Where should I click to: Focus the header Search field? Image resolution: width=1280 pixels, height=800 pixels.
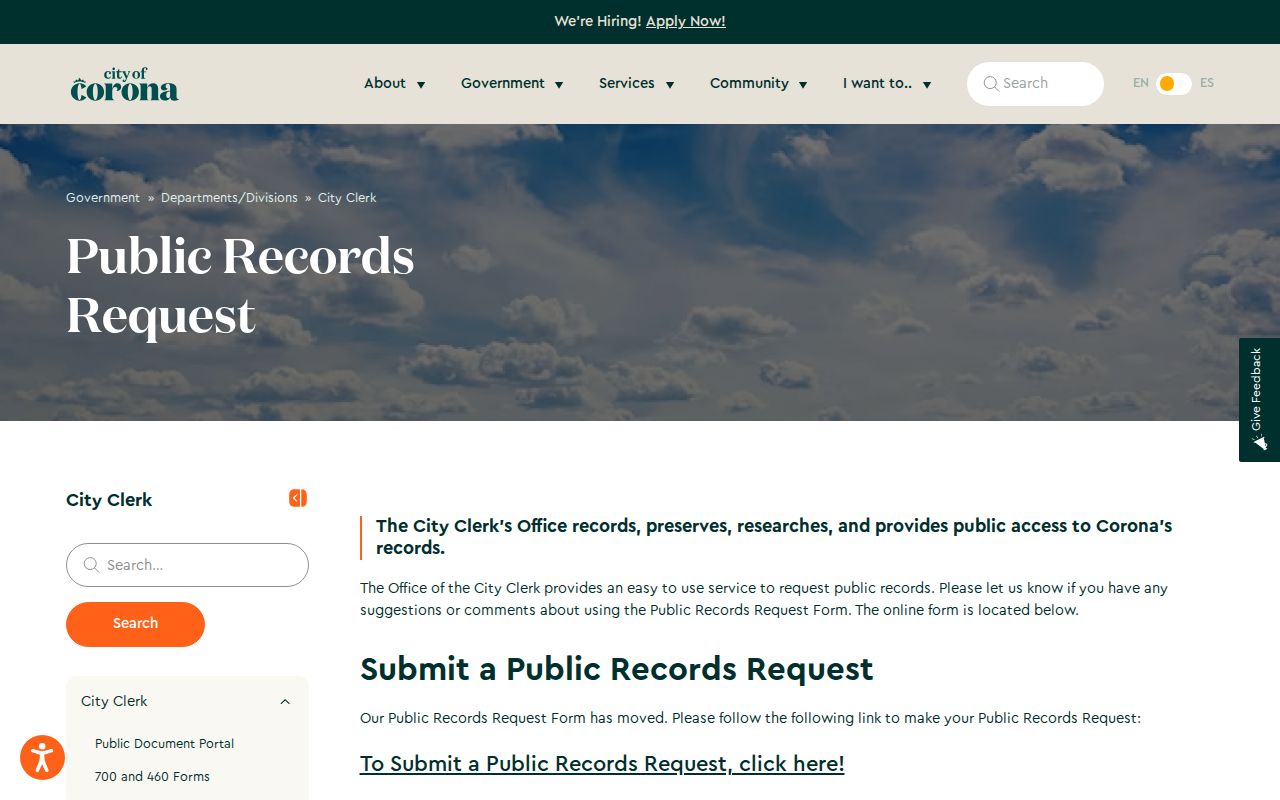coord(1035,84)
